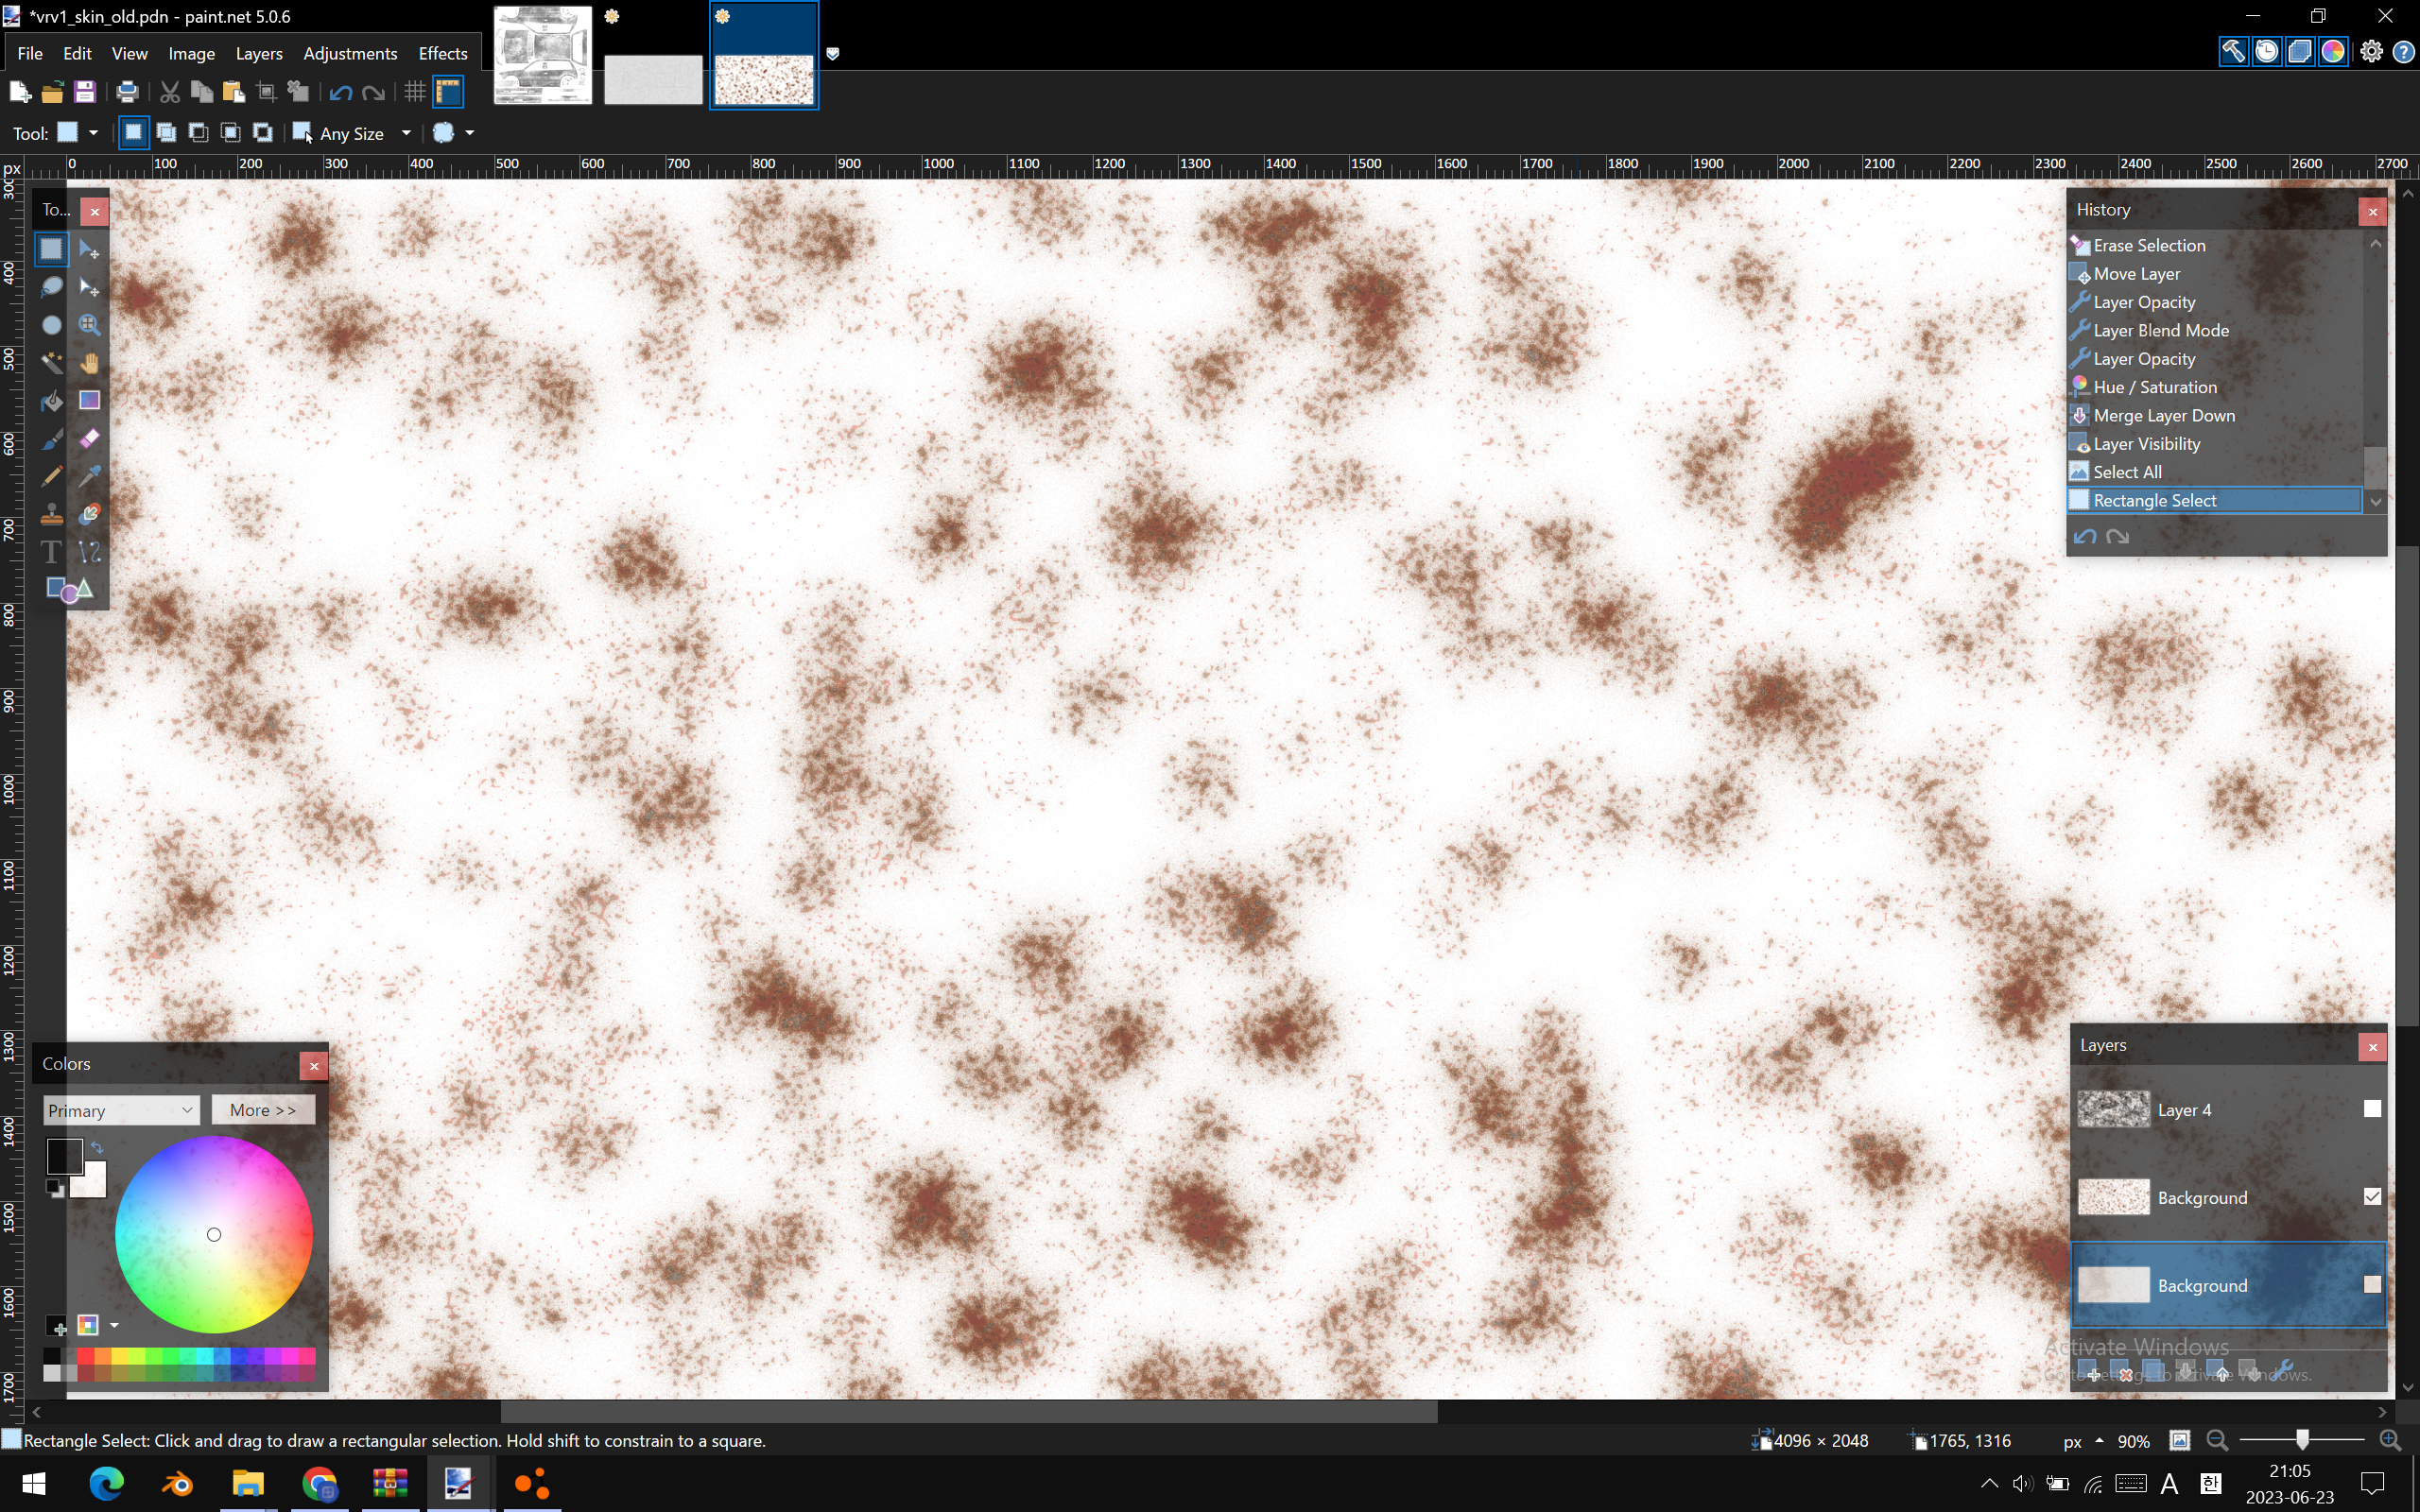The width and height of the screenshot is (2420, 1512).
Task: Expand the Any Size selection dropdown
Action: tap(406, 133)
